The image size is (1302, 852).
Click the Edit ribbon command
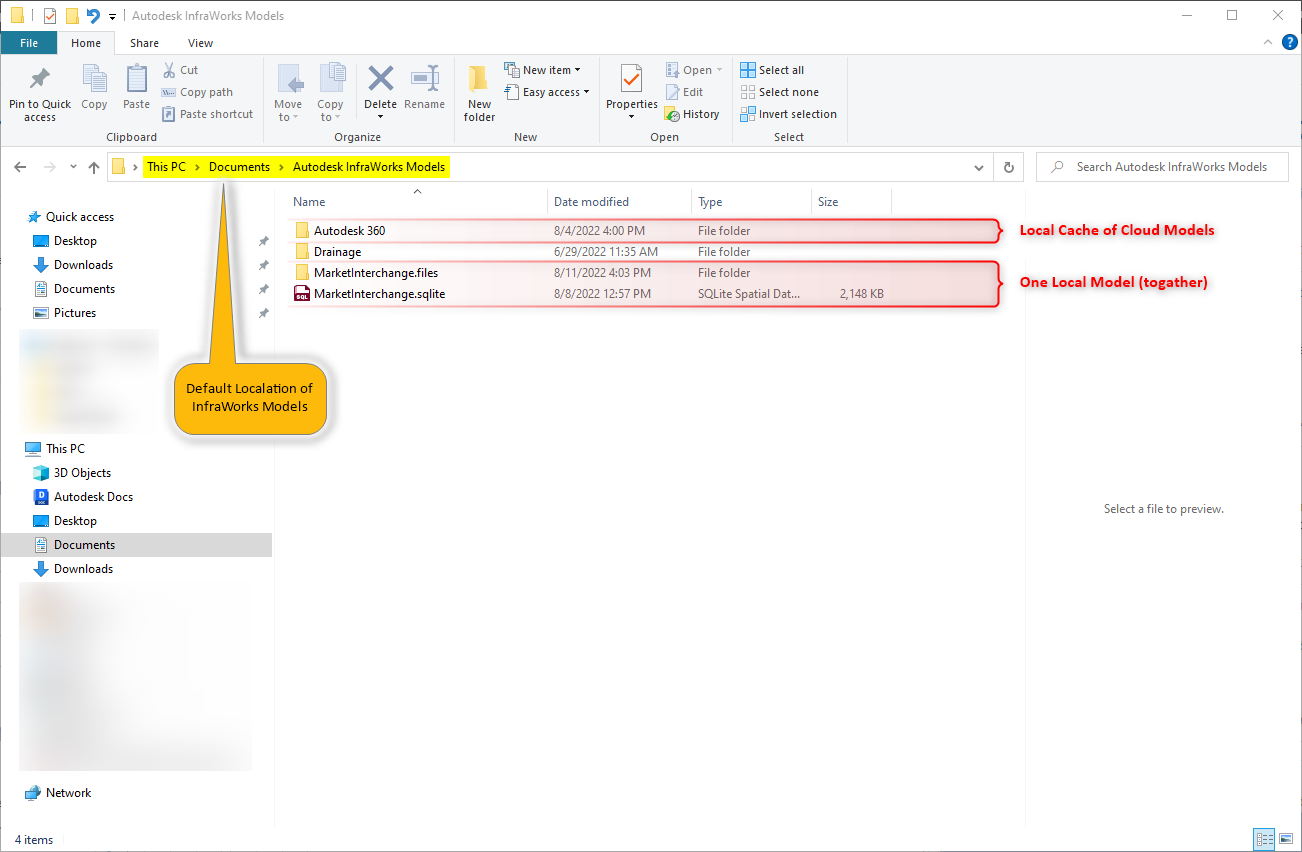coord(684,92)
